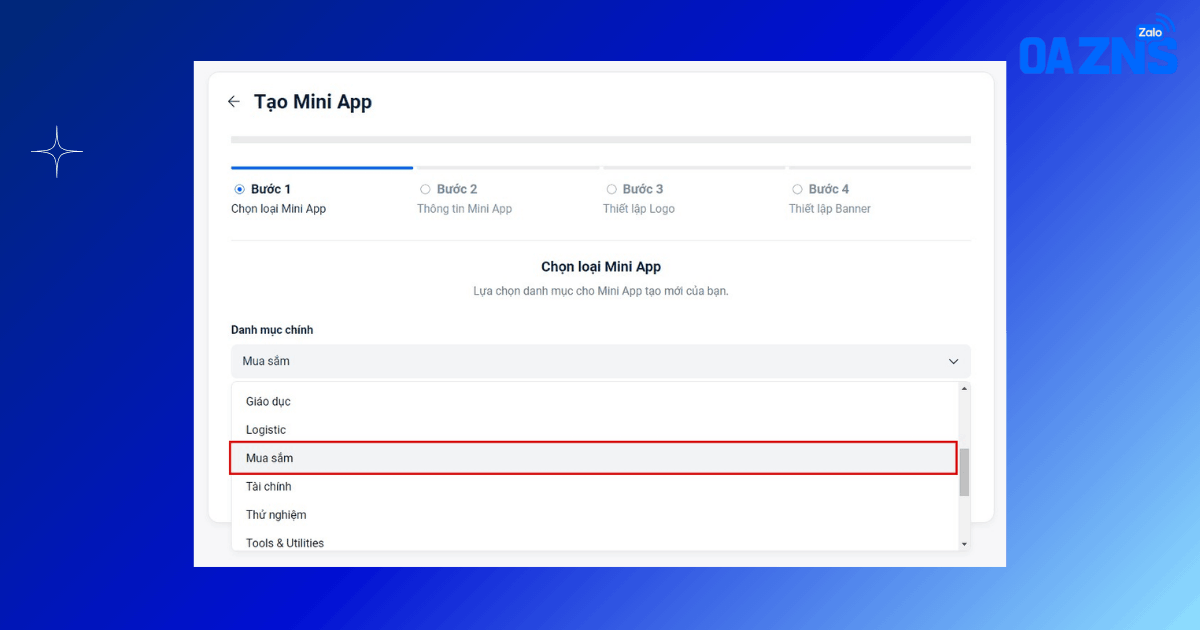
Task: Collapse the Danh mục chính dropdown showing Mua sắm
Action: tap(600, 361)
